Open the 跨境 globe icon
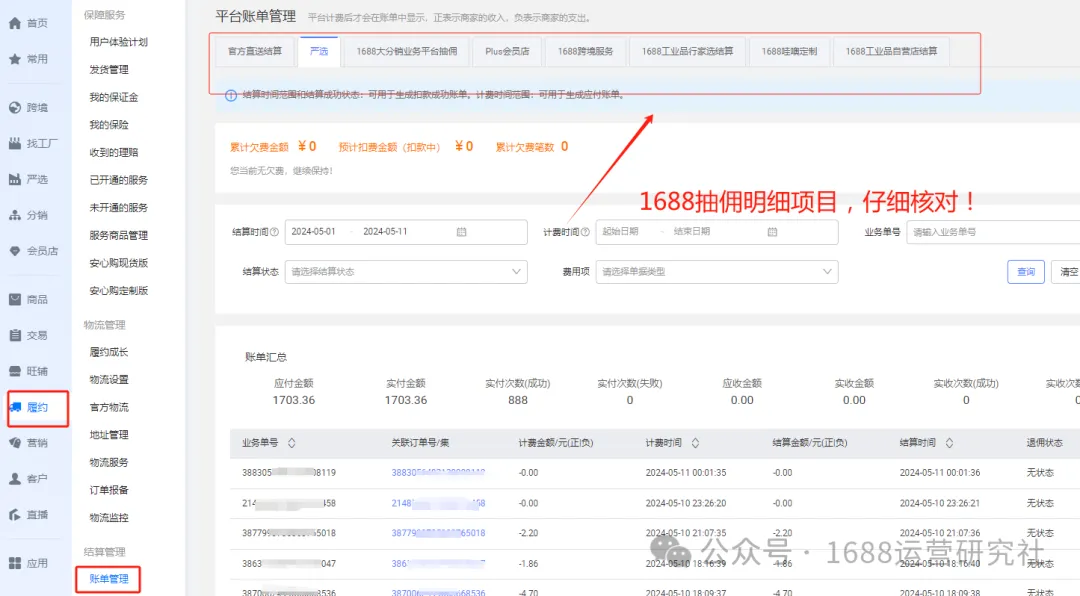1080x596 pixels. coord(15,107)
